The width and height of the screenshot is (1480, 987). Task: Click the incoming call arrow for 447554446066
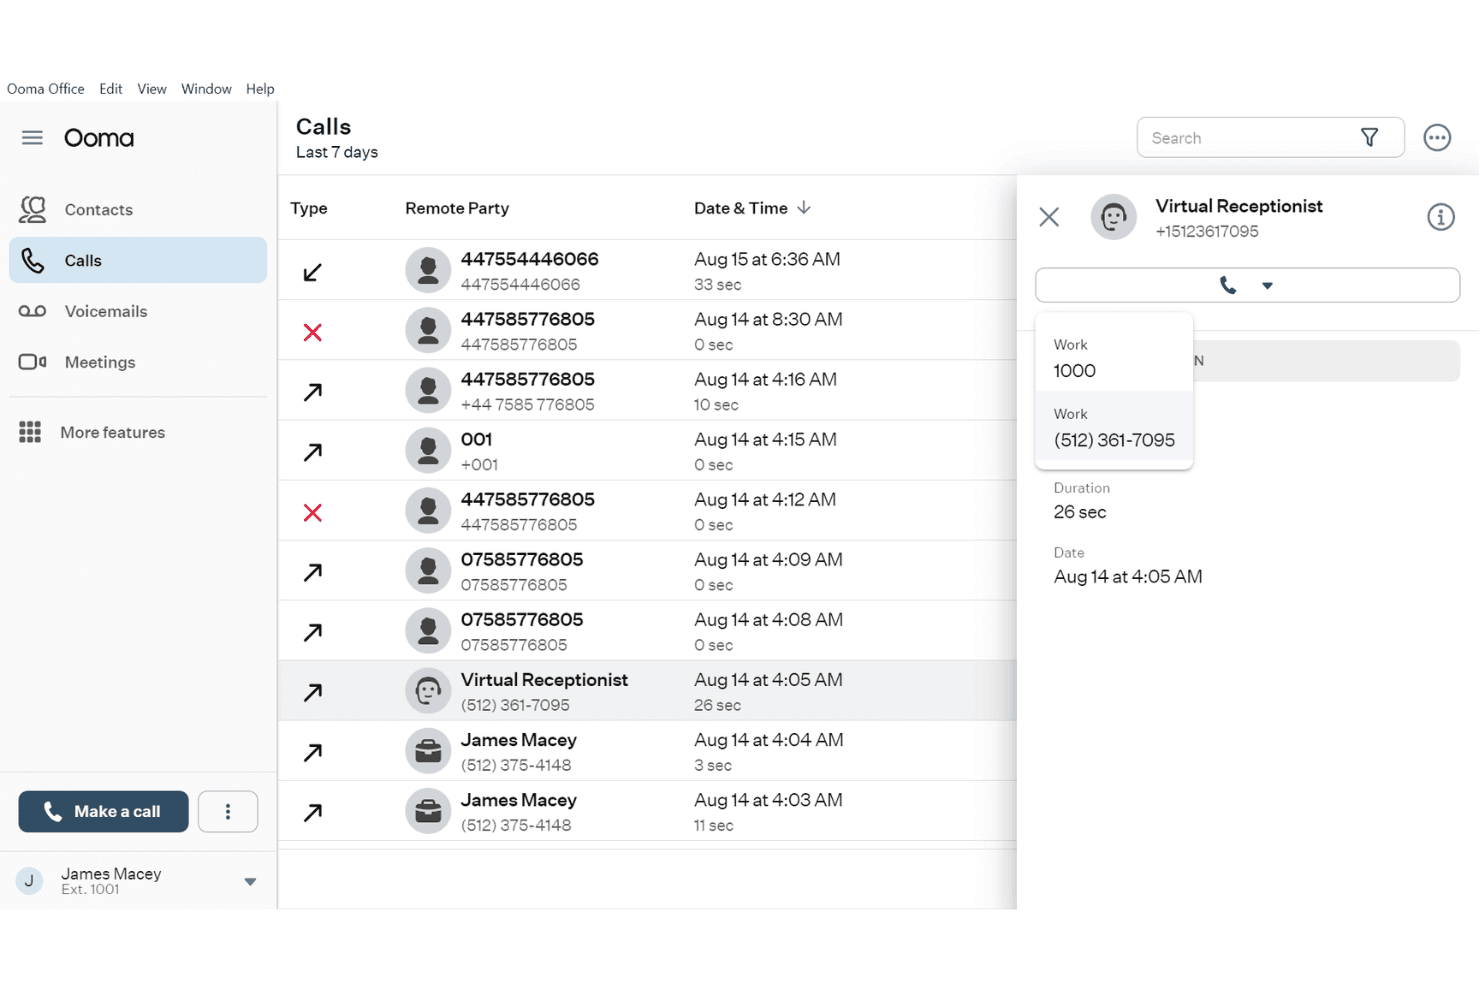(313, 272)
